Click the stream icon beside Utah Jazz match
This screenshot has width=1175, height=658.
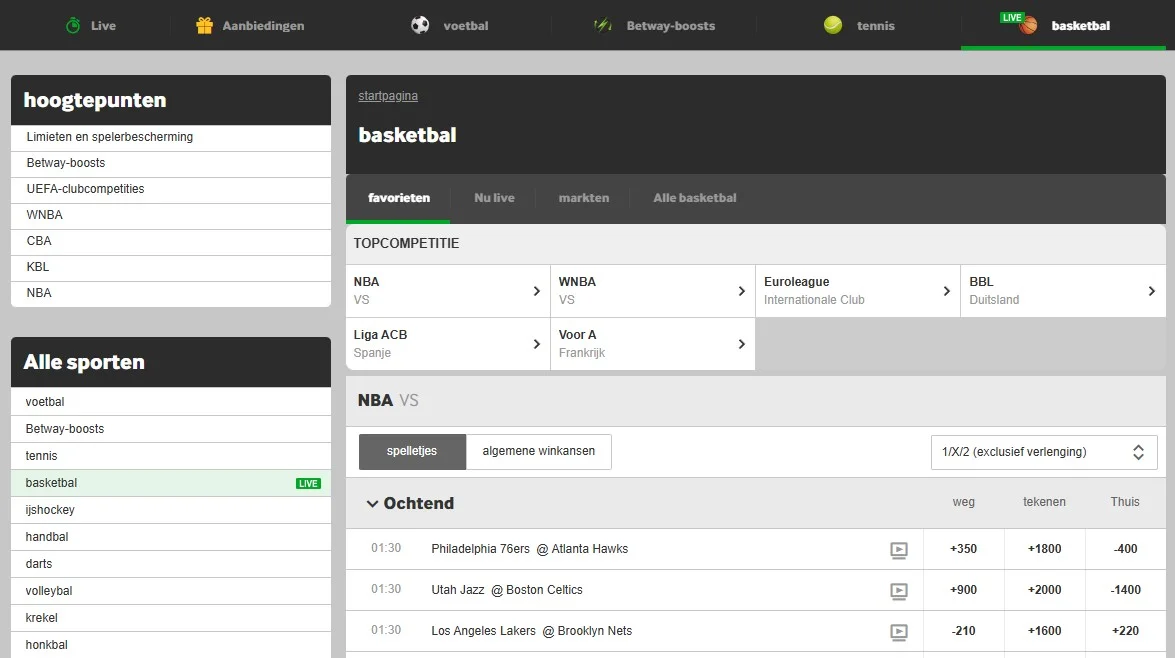pos(897,590)
